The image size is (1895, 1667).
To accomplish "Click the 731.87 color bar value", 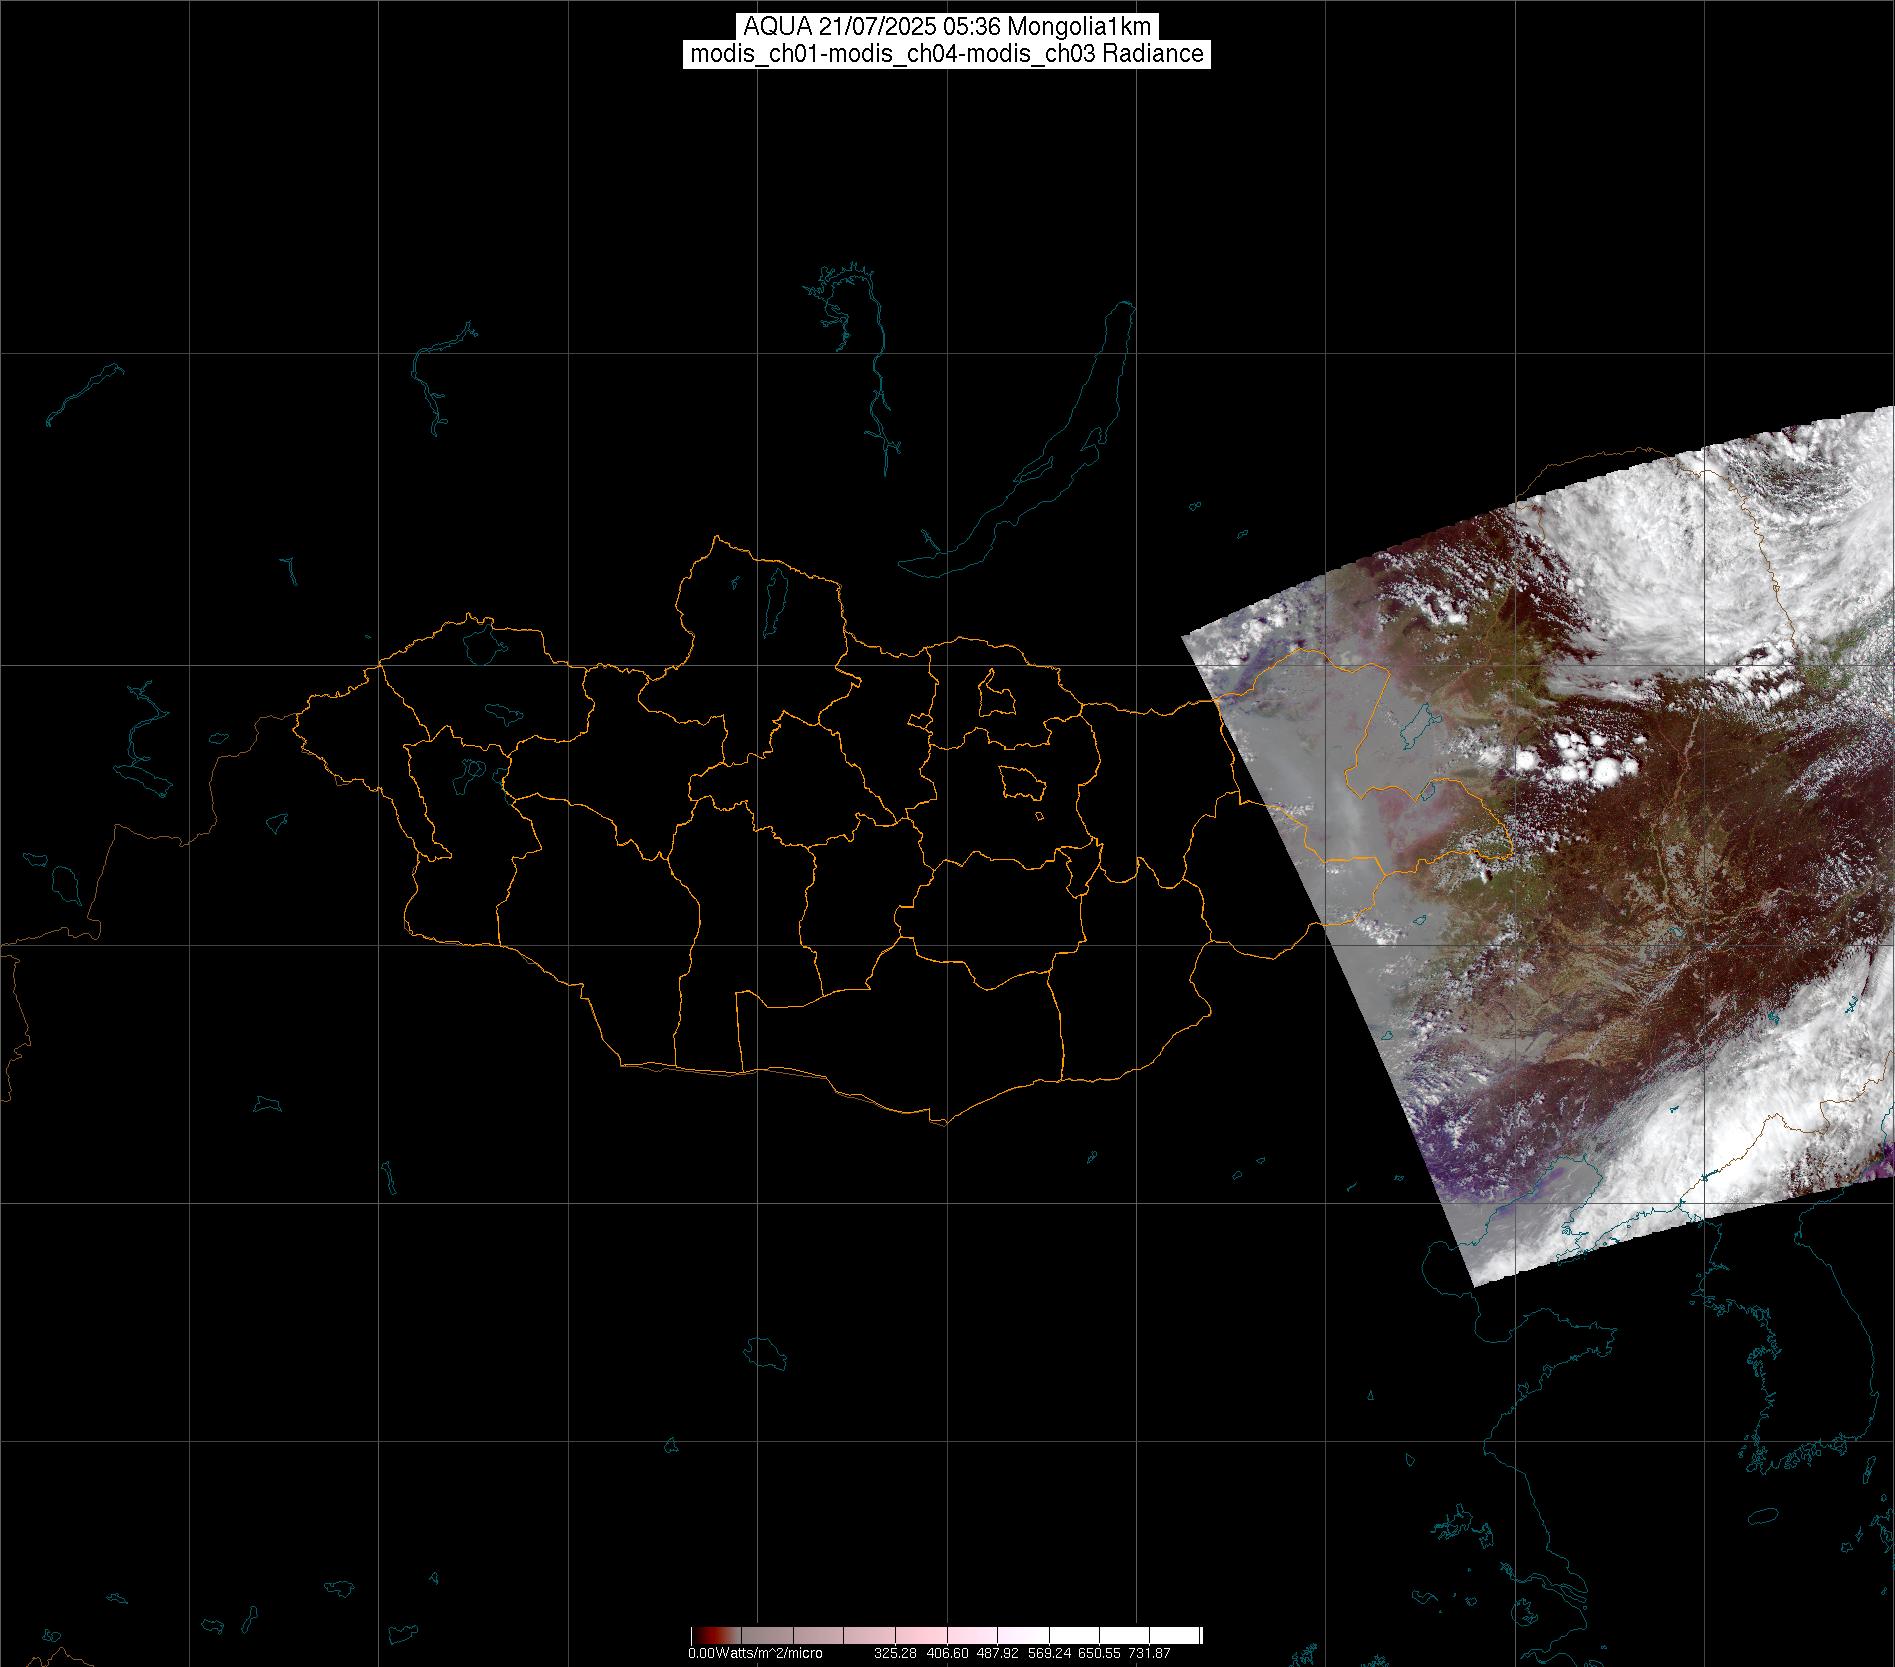I will 1149,1653.
